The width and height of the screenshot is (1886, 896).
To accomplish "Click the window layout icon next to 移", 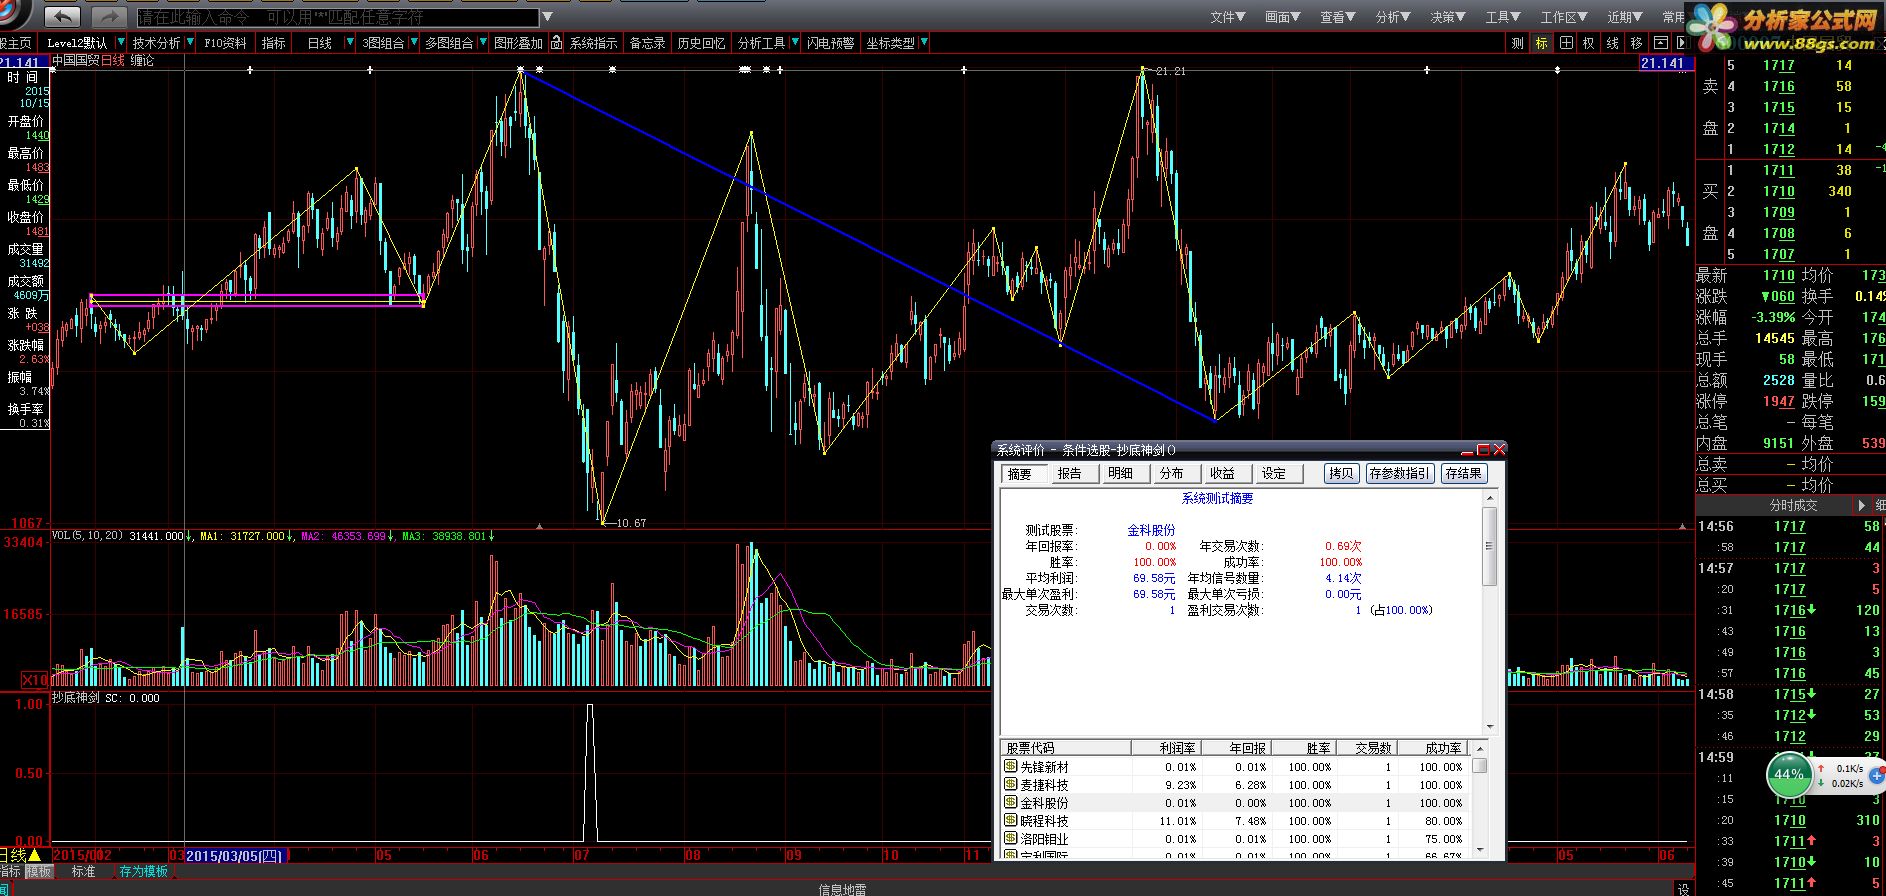I will pos(1660,43).
